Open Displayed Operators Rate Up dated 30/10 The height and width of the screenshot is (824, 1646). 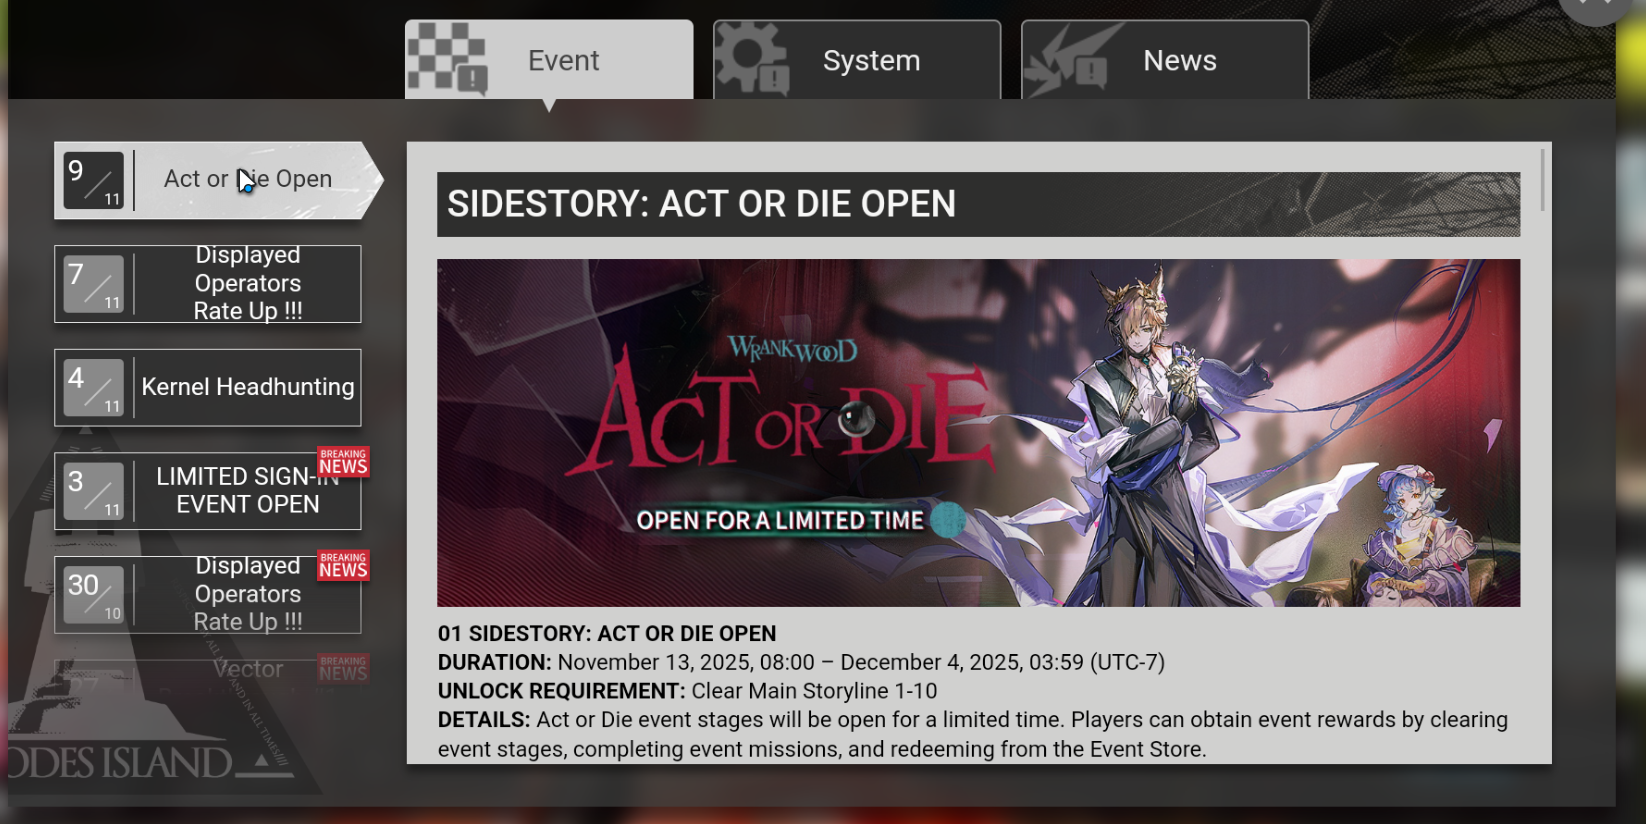point(208,595)
